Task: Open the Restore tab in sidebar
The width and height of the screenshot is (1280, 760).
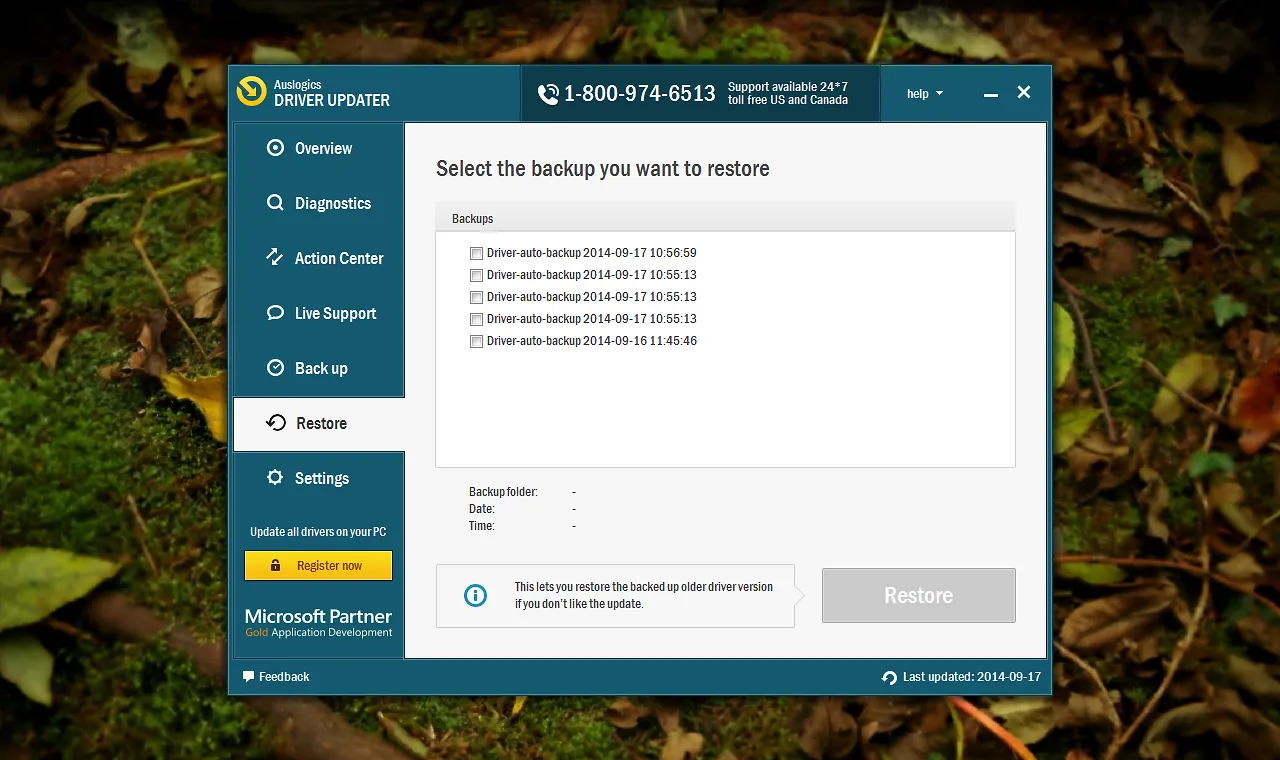Action: tap(319, 424)
